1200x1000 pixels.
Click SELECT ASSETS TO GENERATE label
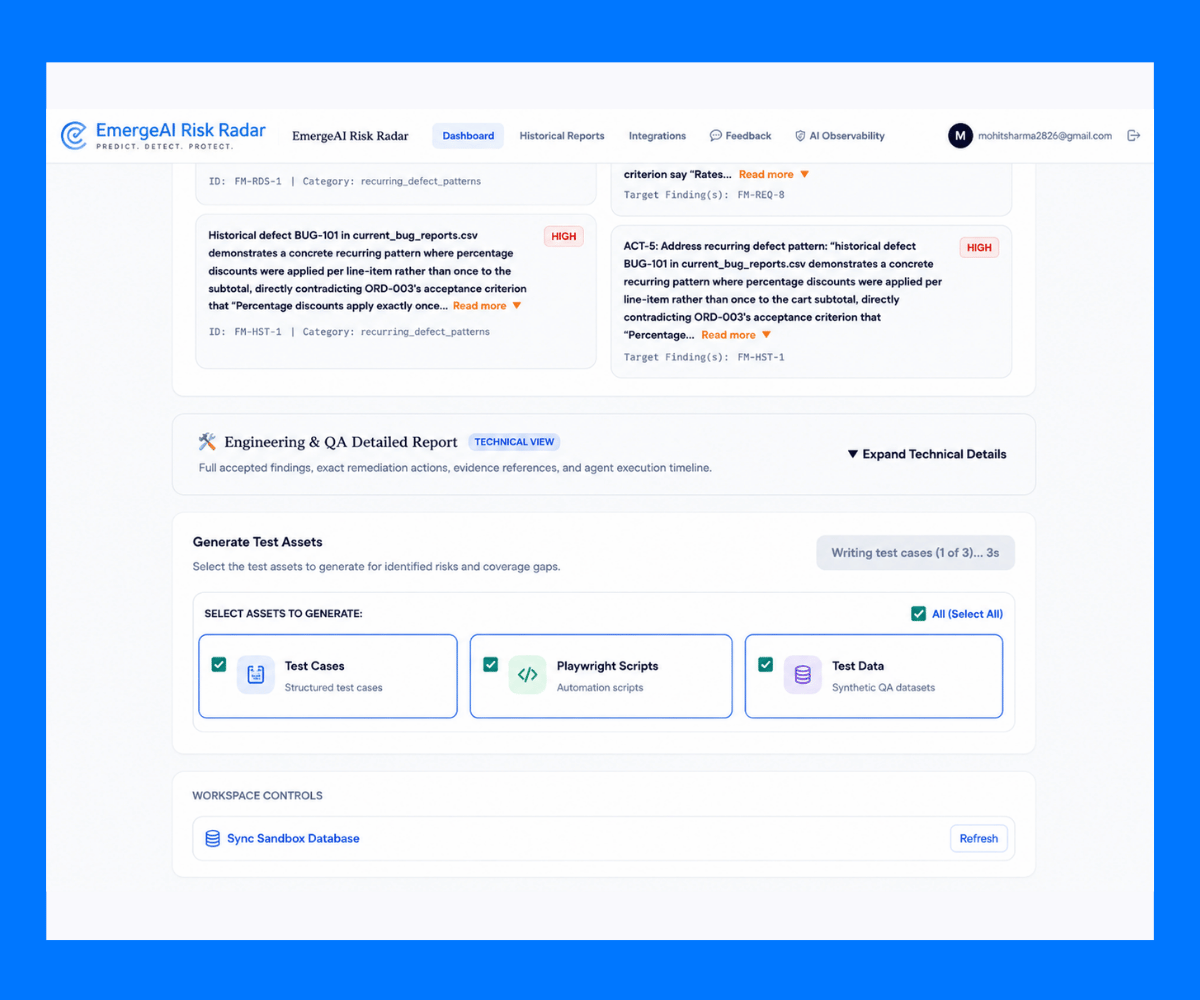coord(283,614)
